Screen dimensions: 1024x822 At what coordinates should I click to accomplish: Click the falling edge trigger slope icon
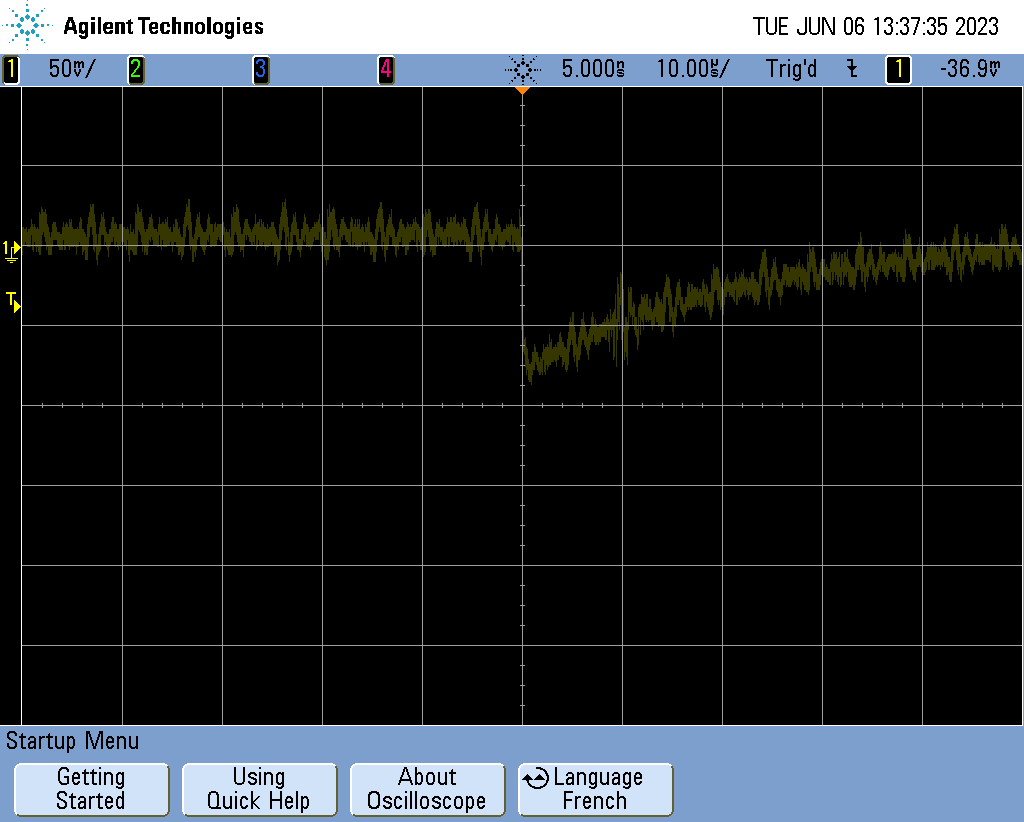point(852,70)
